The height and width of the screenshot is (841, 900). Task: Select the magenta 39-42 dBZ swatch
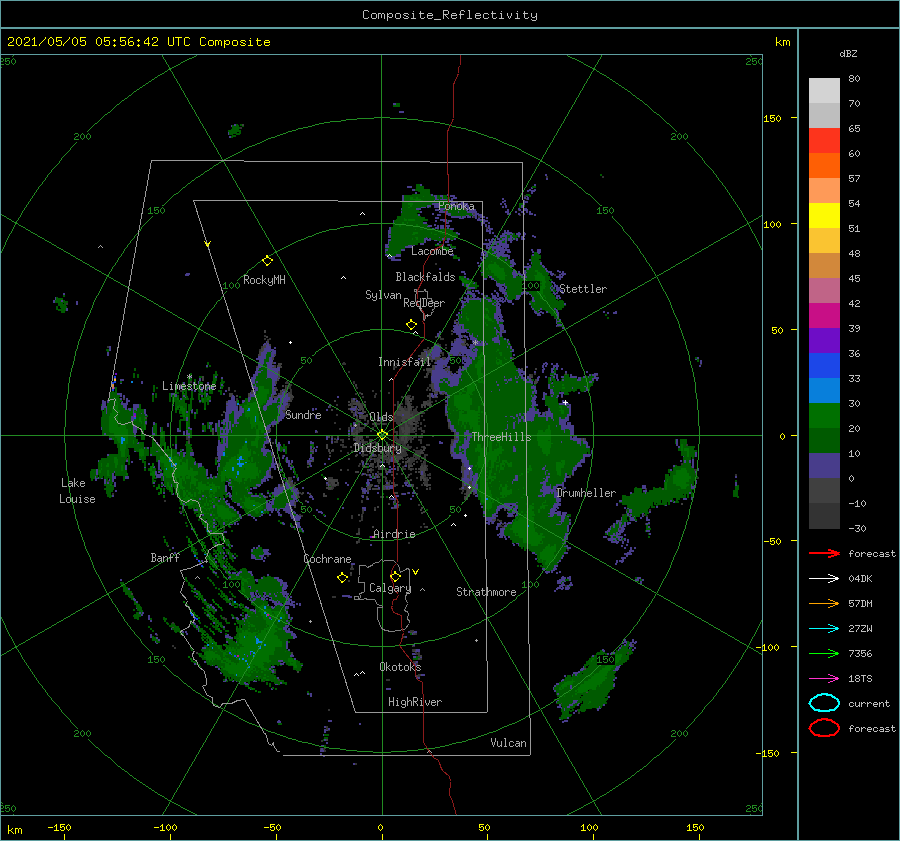[824, 316]
